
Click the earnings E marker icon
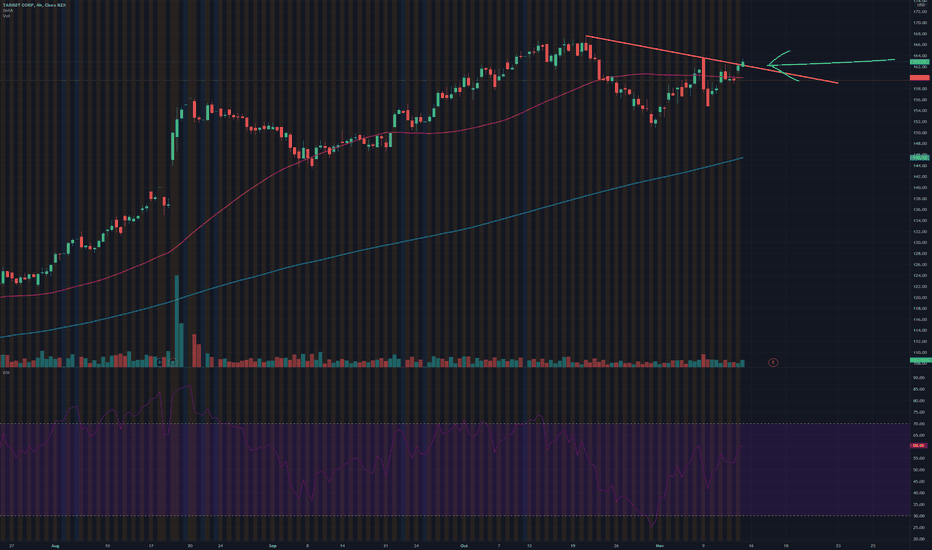coord(773,362)
